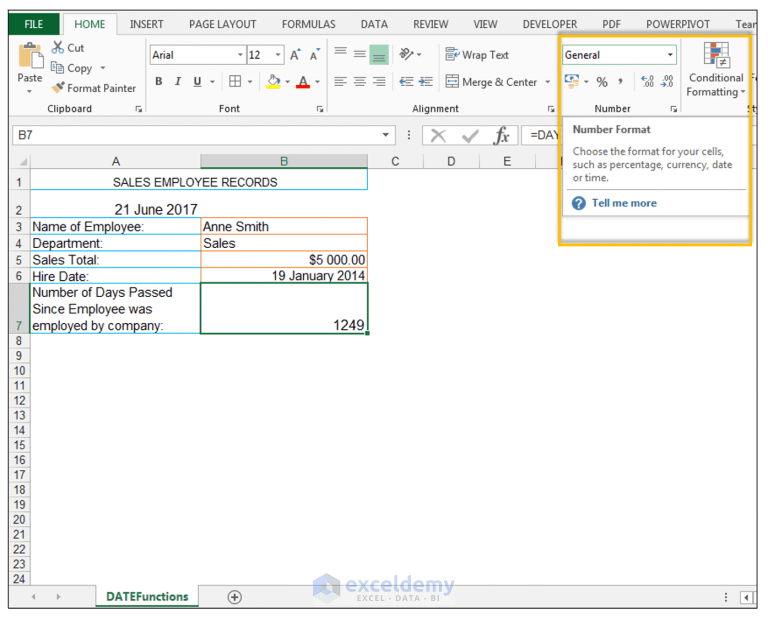Switch to DATA tab

click(x=374, y=24)
